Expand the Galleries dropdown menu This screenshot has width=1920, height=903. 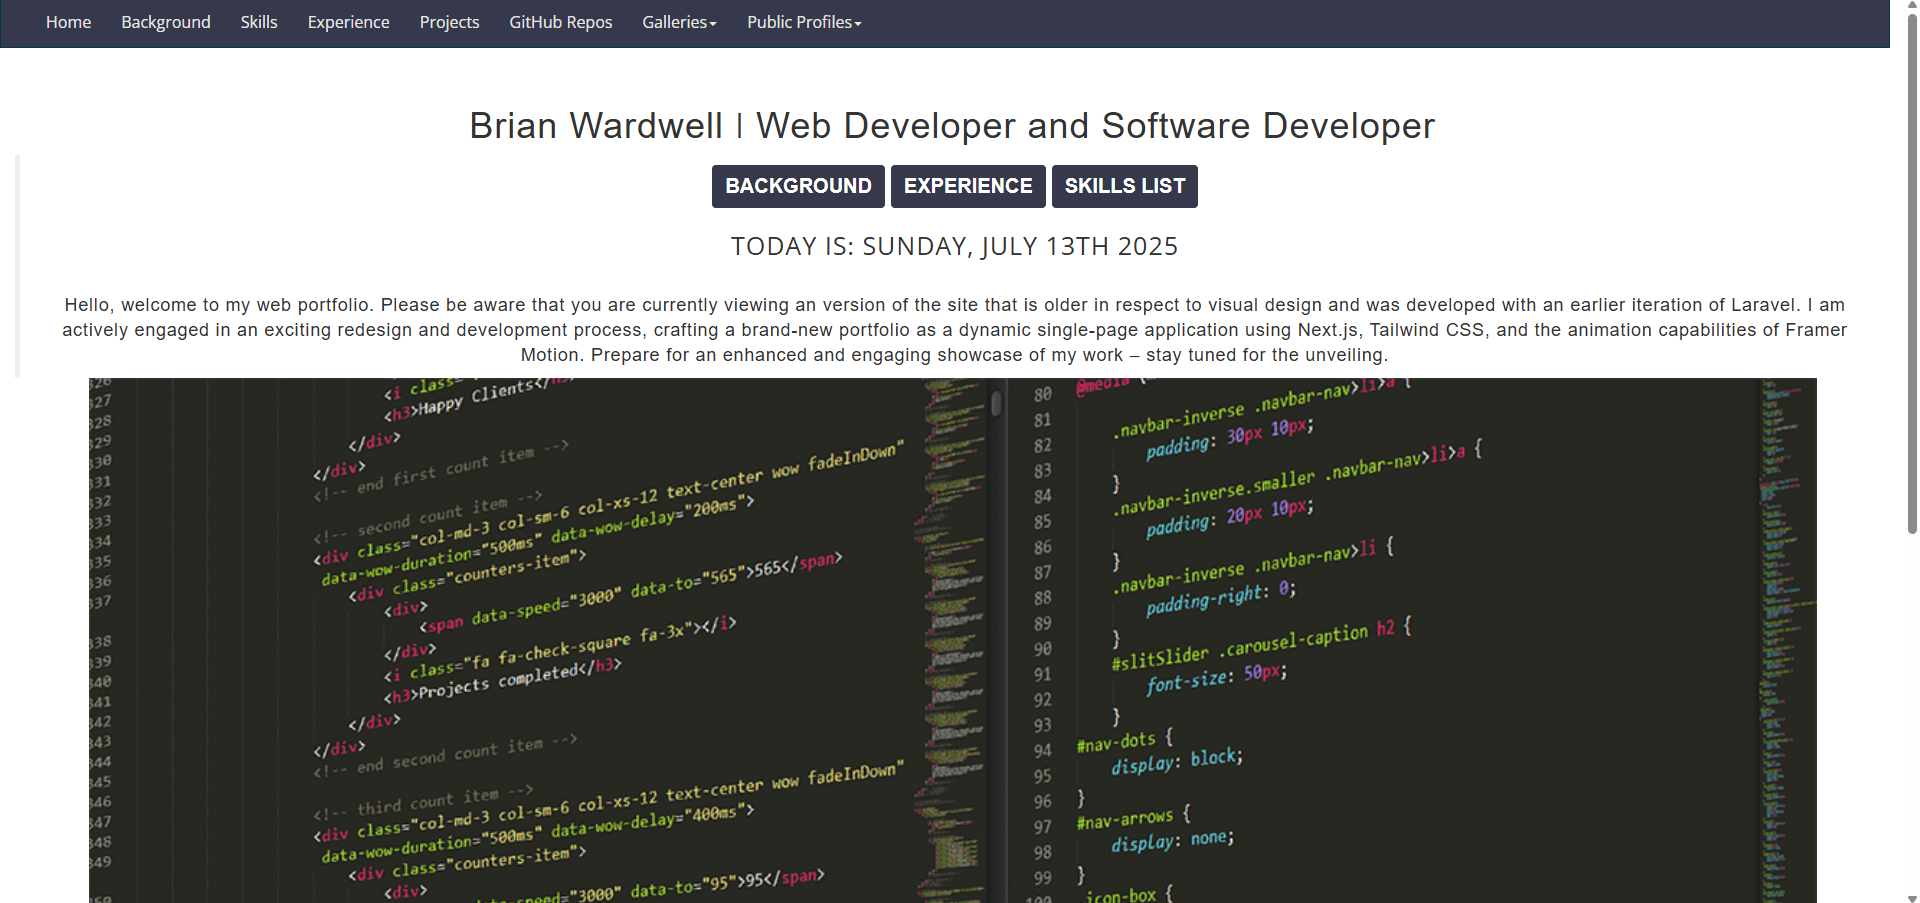click(x=679, y=22)
